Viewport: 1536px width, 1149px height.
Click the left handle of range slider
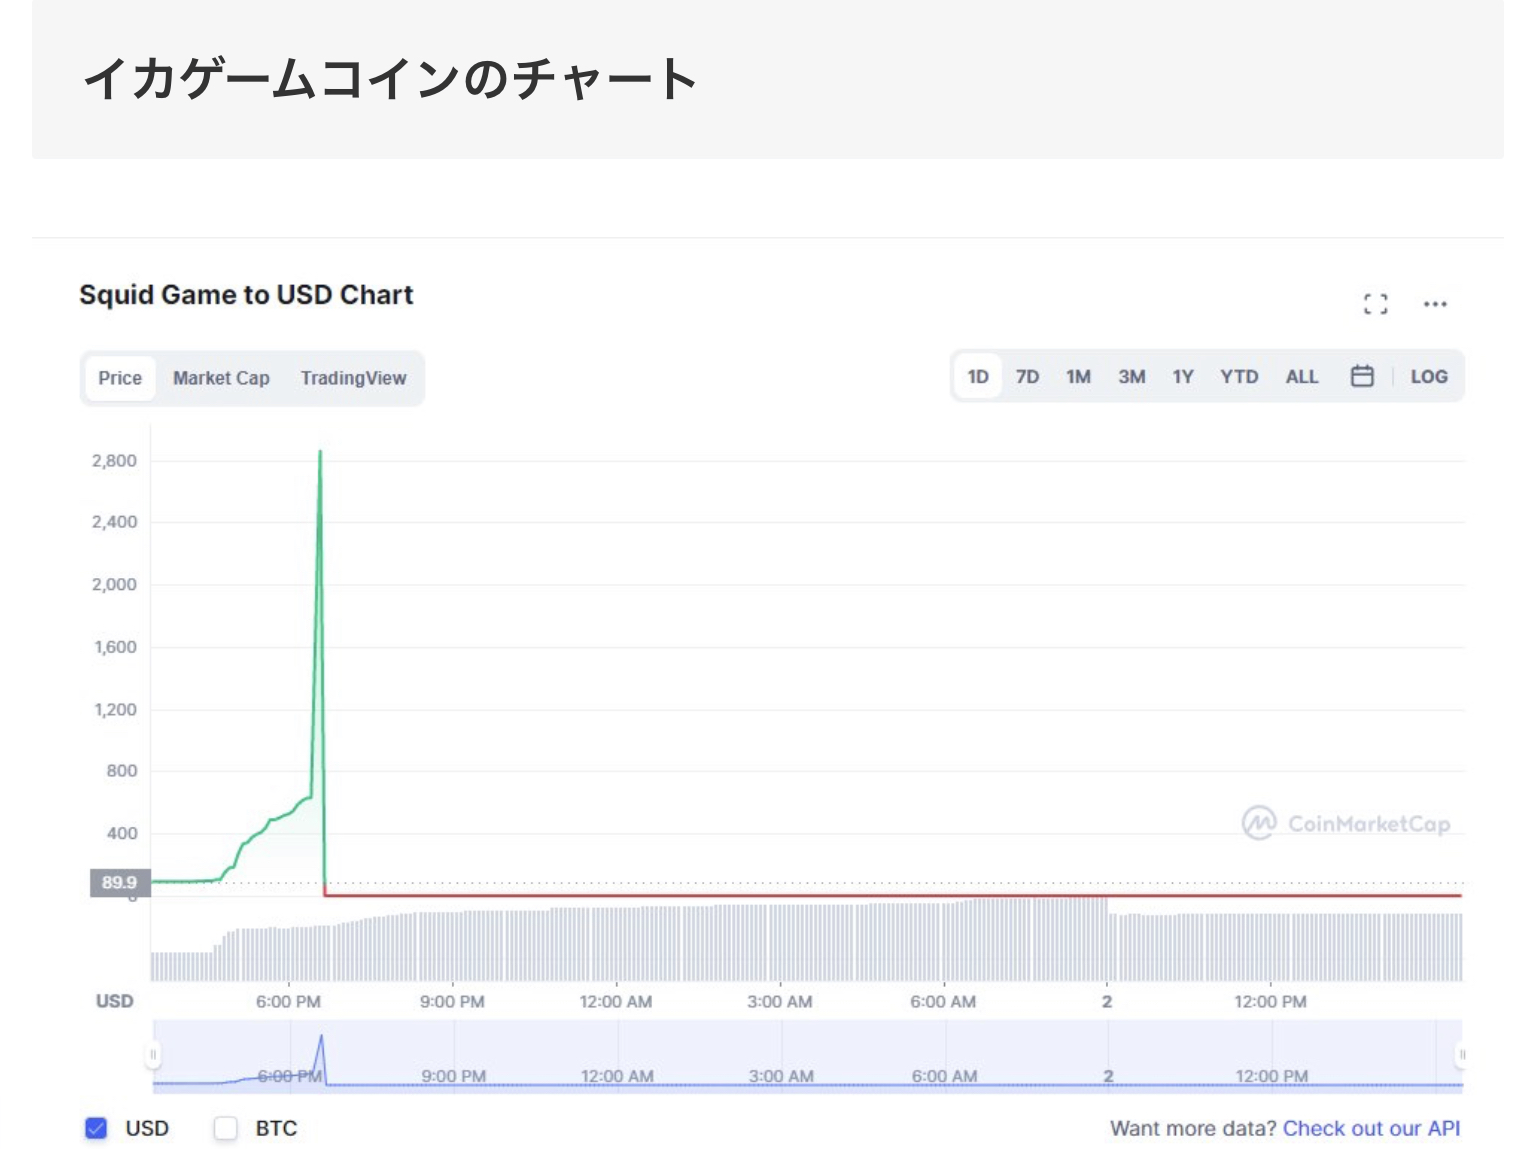[x=153, y=1054]
